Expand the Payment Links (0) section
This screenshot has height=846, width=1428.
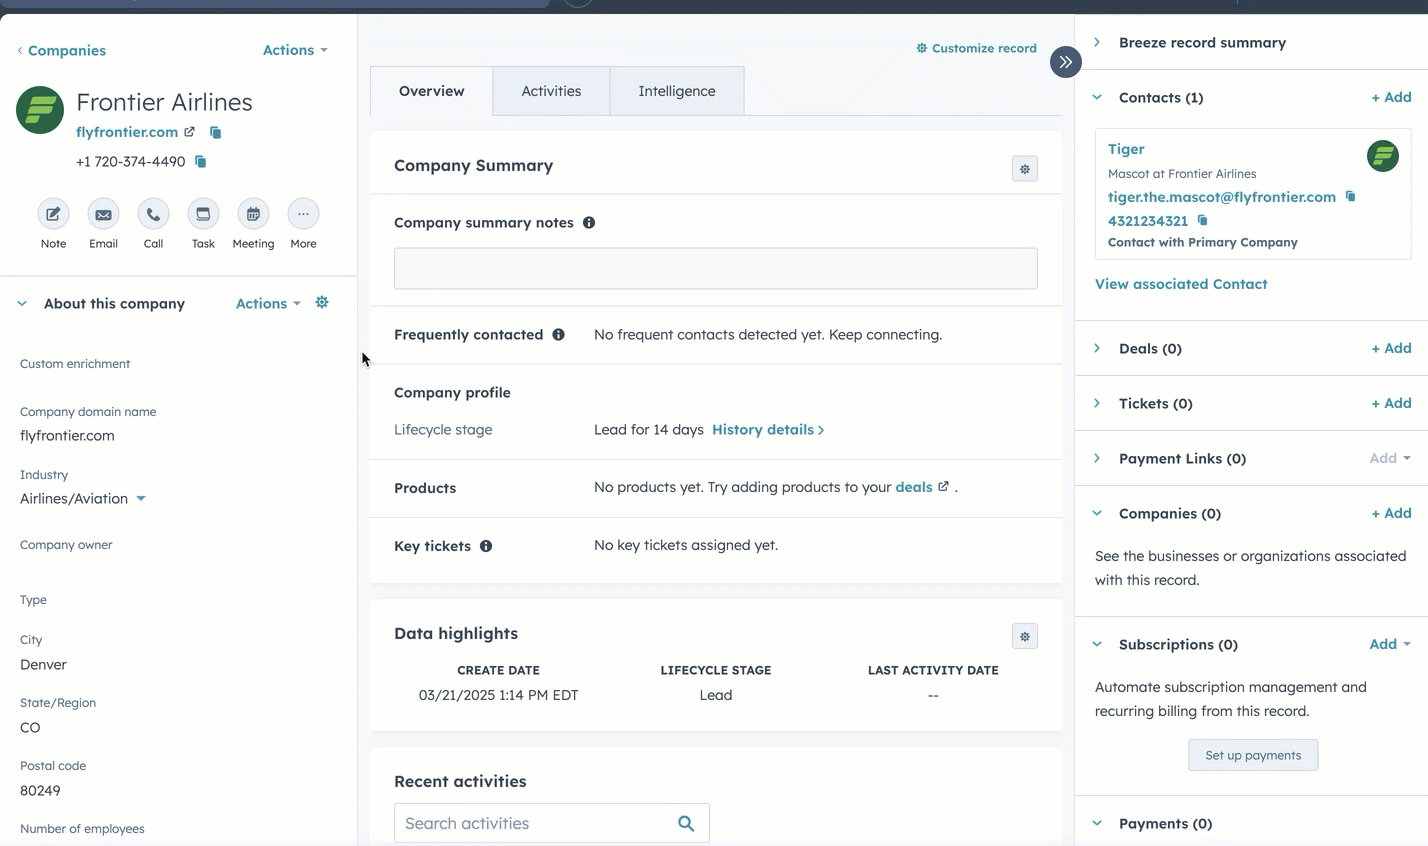pyautogui.click(x=1097, y=458)
